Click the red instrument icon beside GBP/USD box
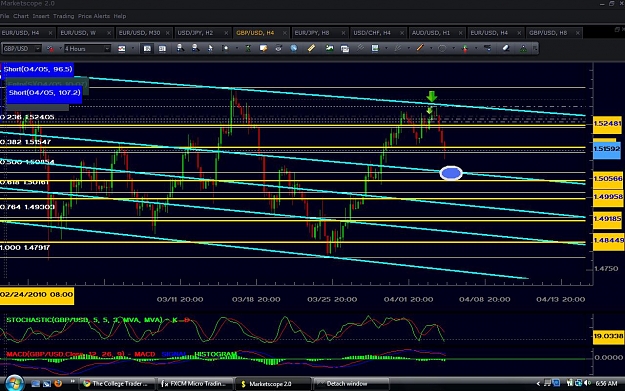 tap(50, 49)
